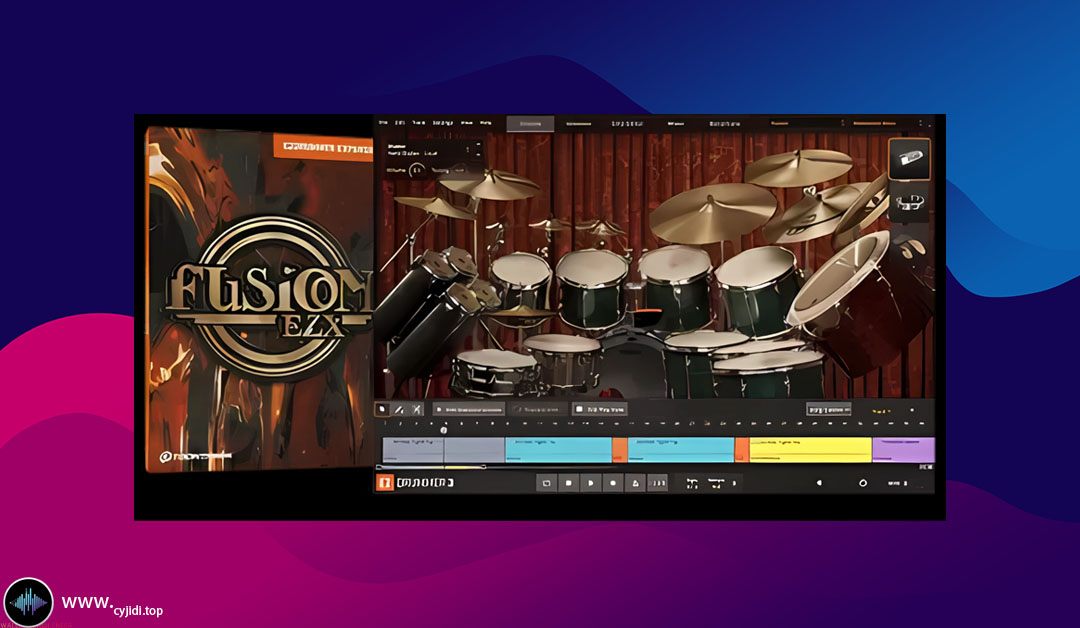Toggle the metronome click button

pos(634,483)
